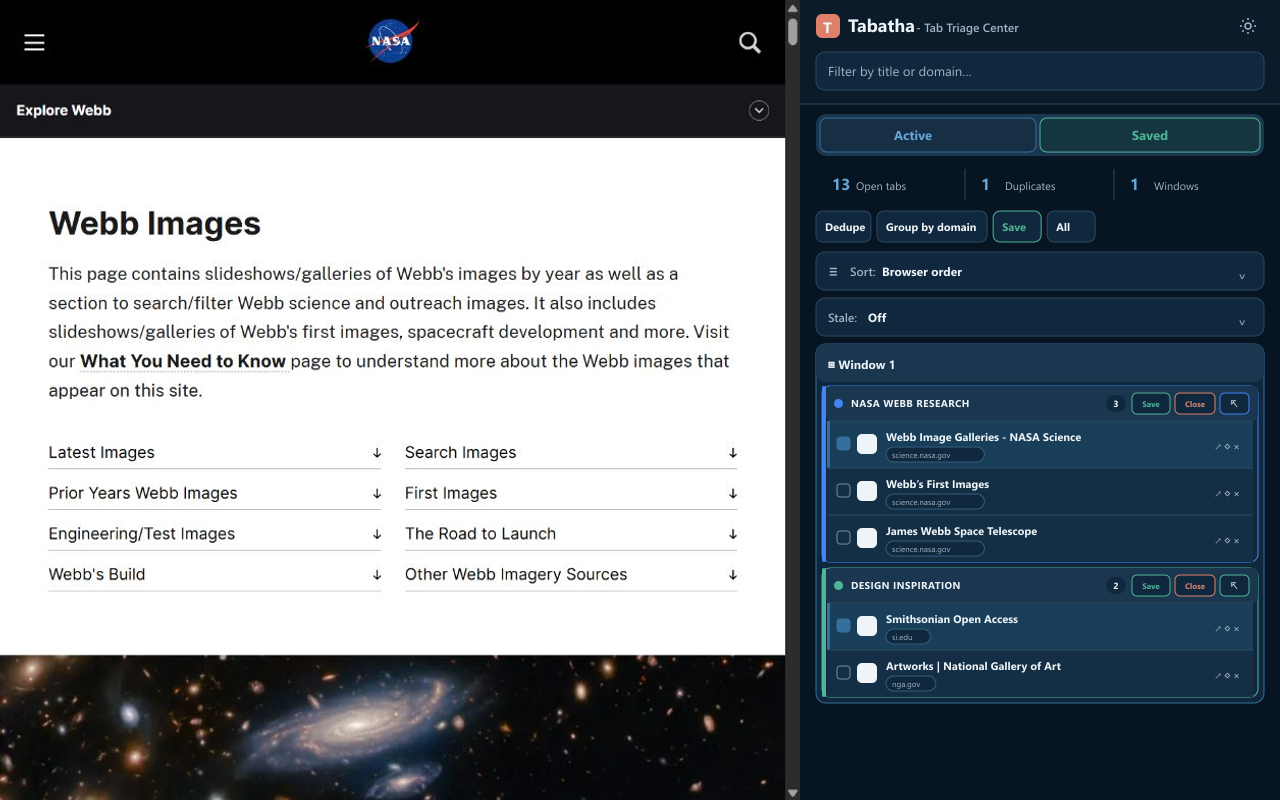Click the arrow button in Design Inspiration header
This screenshot has height=800, width=1280.
pyautogui.click(x=1234, y=586)
